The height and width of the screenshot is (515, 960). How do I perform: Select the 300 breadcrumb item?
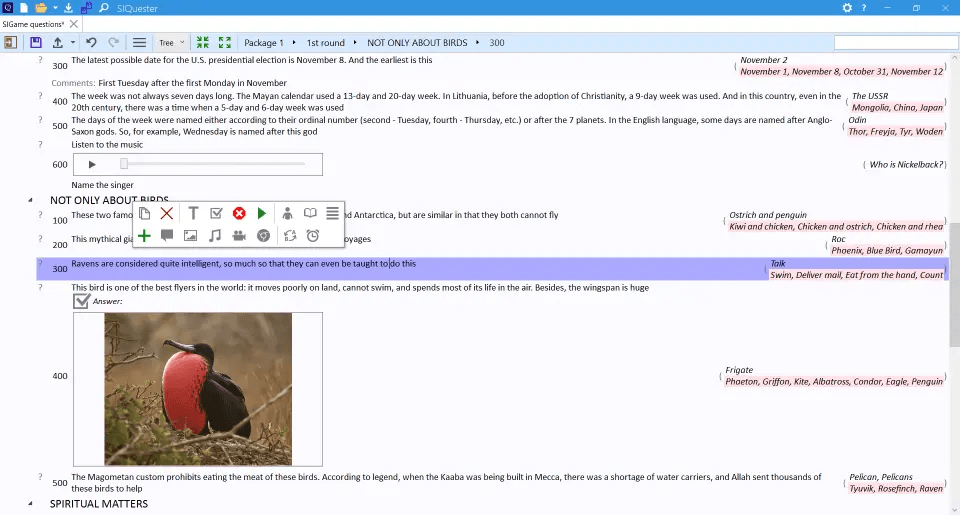(x=497, y=42)
